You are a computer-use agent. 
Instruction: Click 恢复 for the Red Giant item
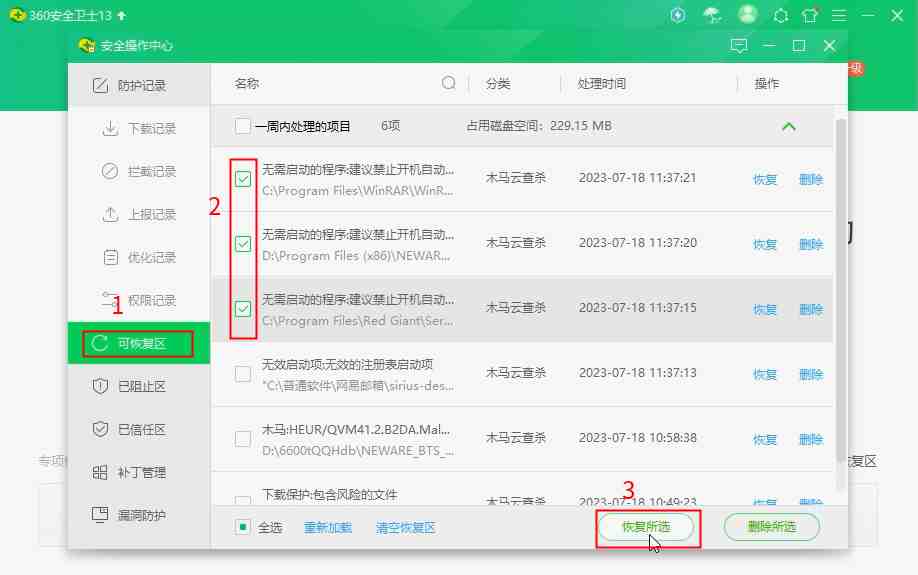click(x=765, y=309)
